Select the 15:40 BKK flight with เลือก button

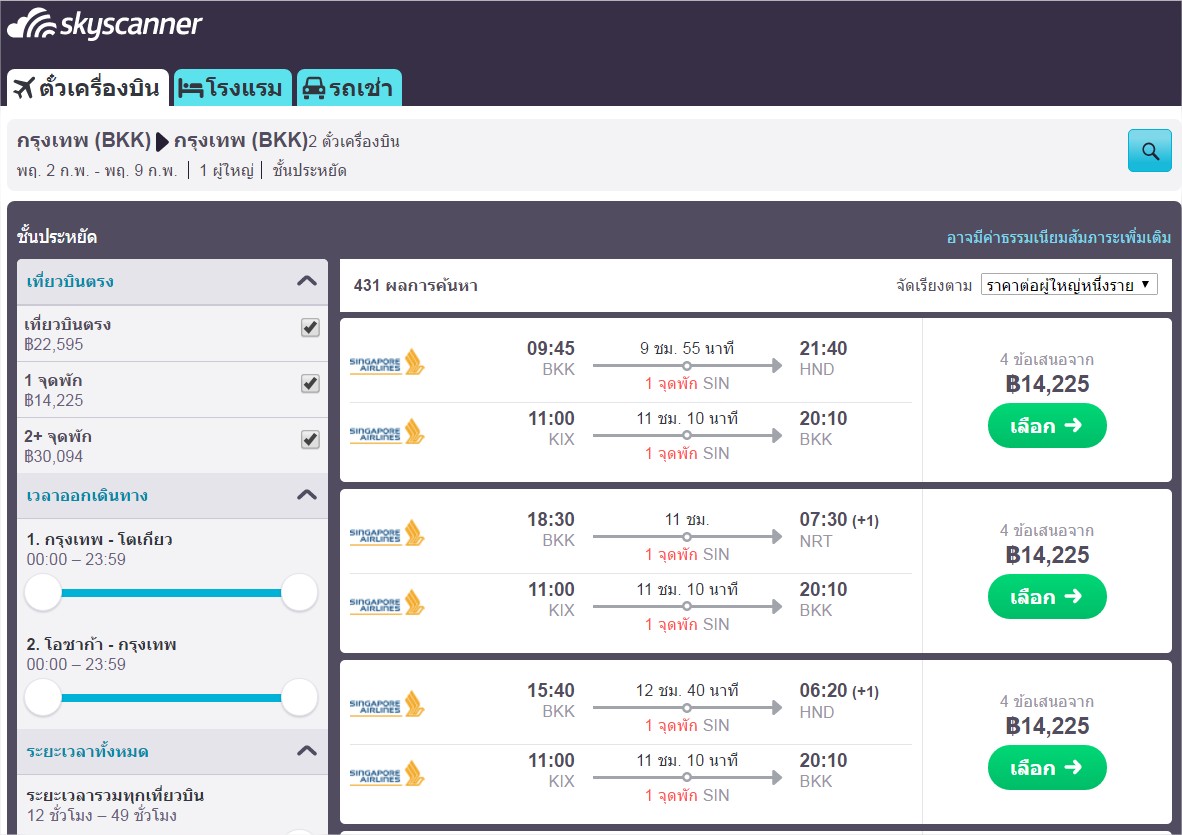point(1047,768)
